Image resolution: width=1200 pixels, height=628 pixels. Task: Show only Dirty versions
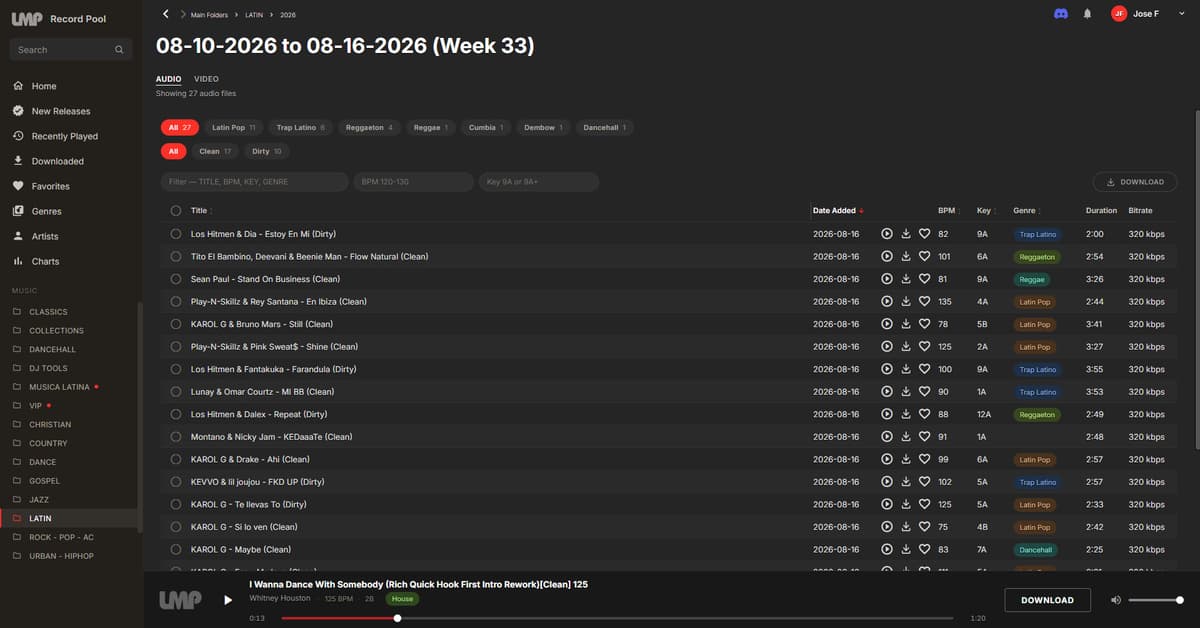pos(267,152)
